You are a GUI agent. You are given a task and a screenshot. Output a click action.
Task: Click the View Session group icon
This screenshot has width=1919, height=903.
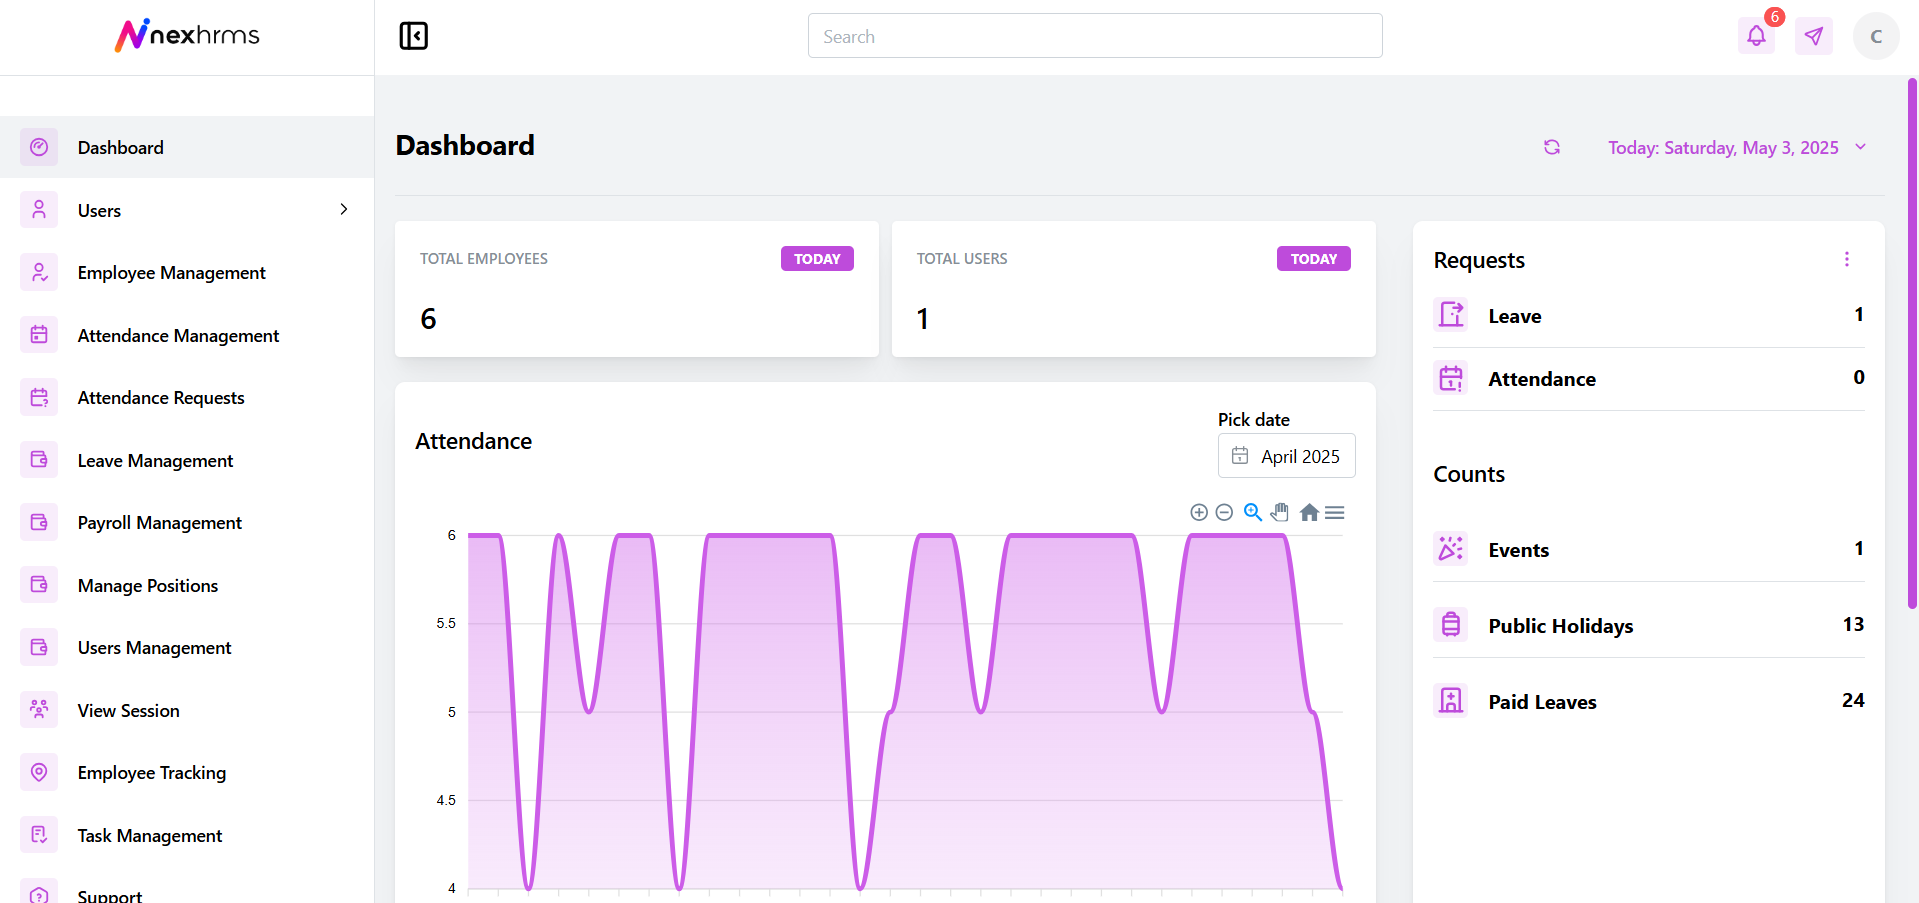pyautogui.click(x=39, y=710)
